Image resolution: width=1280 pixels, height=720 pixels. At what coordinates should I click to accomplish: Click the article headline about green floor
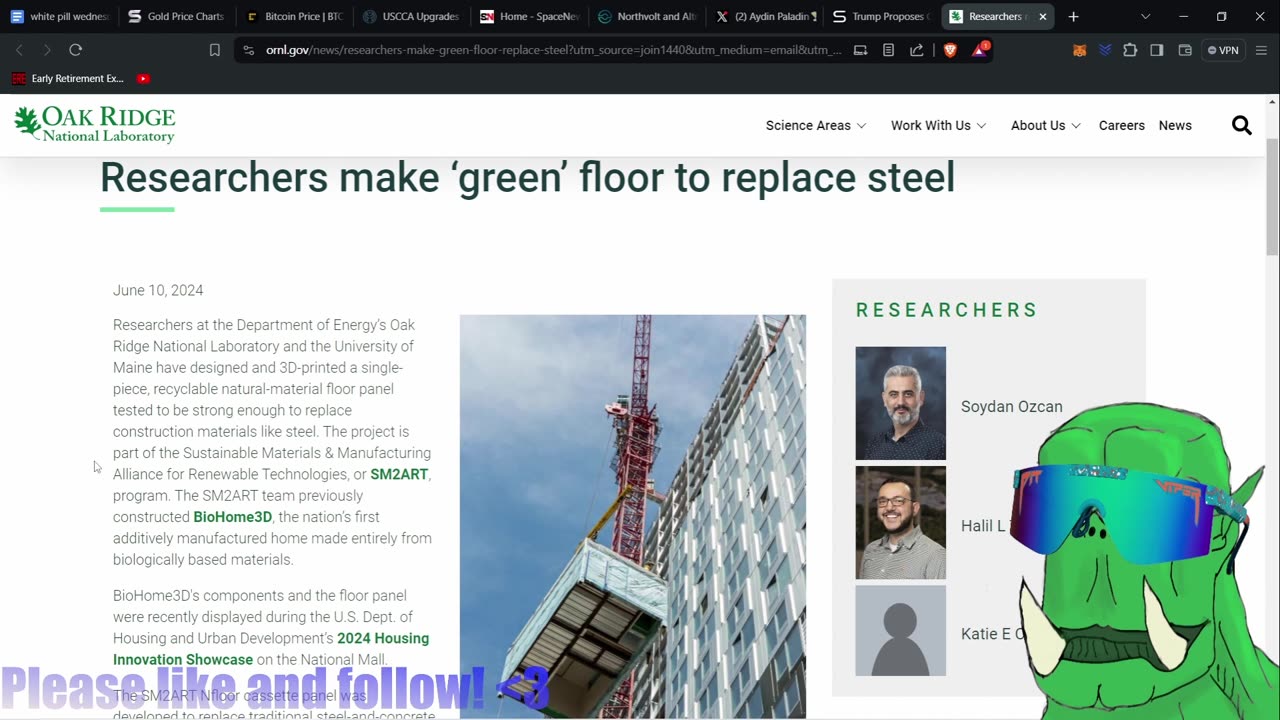click(527, 178)
